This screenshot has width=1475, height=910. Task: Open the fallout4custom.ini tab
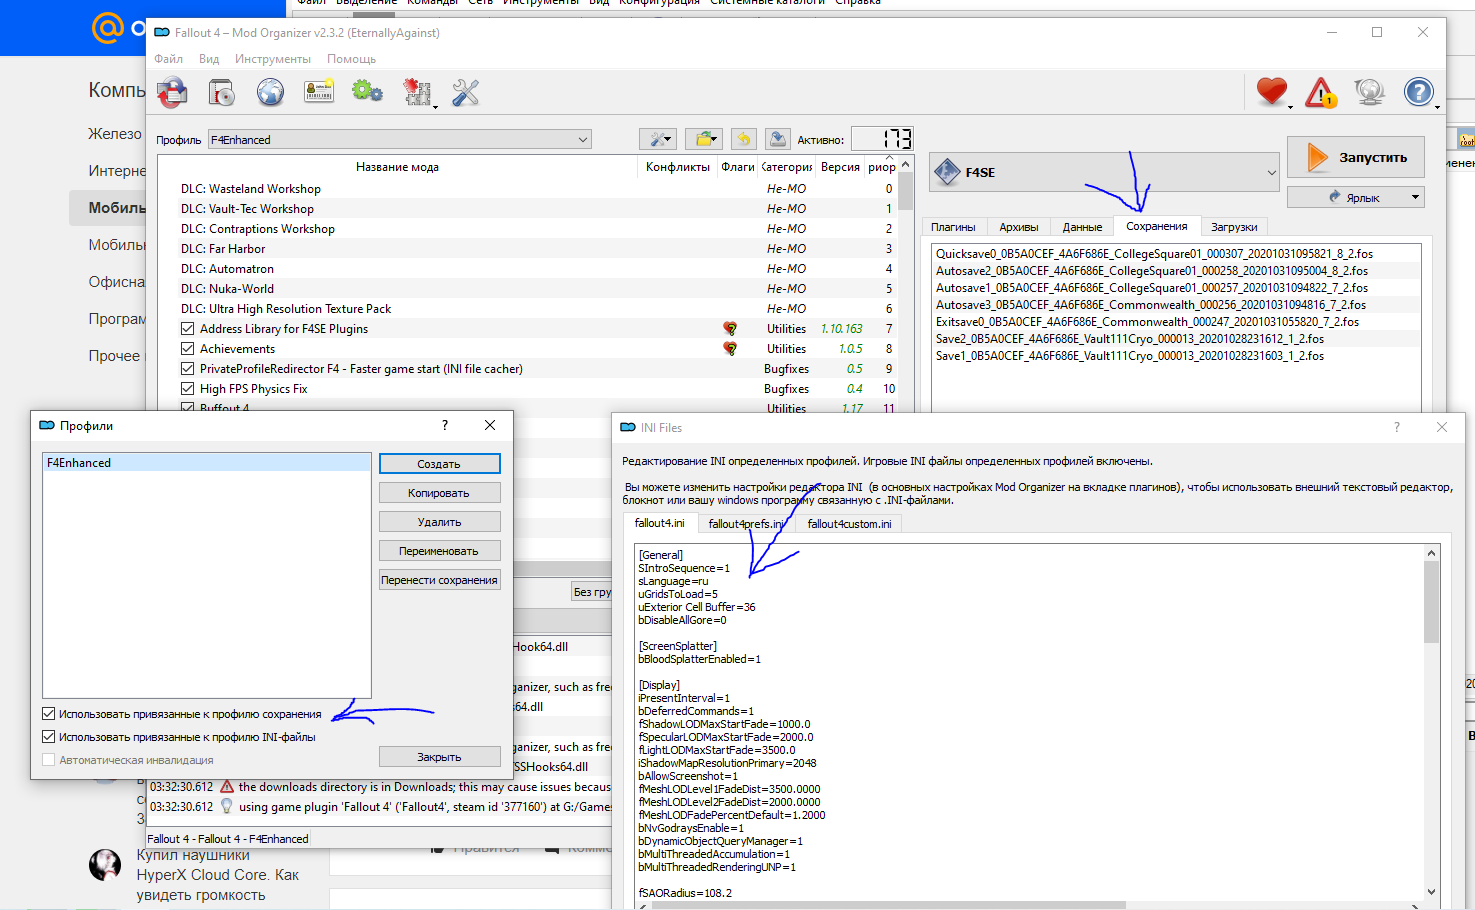click(849, 524)
